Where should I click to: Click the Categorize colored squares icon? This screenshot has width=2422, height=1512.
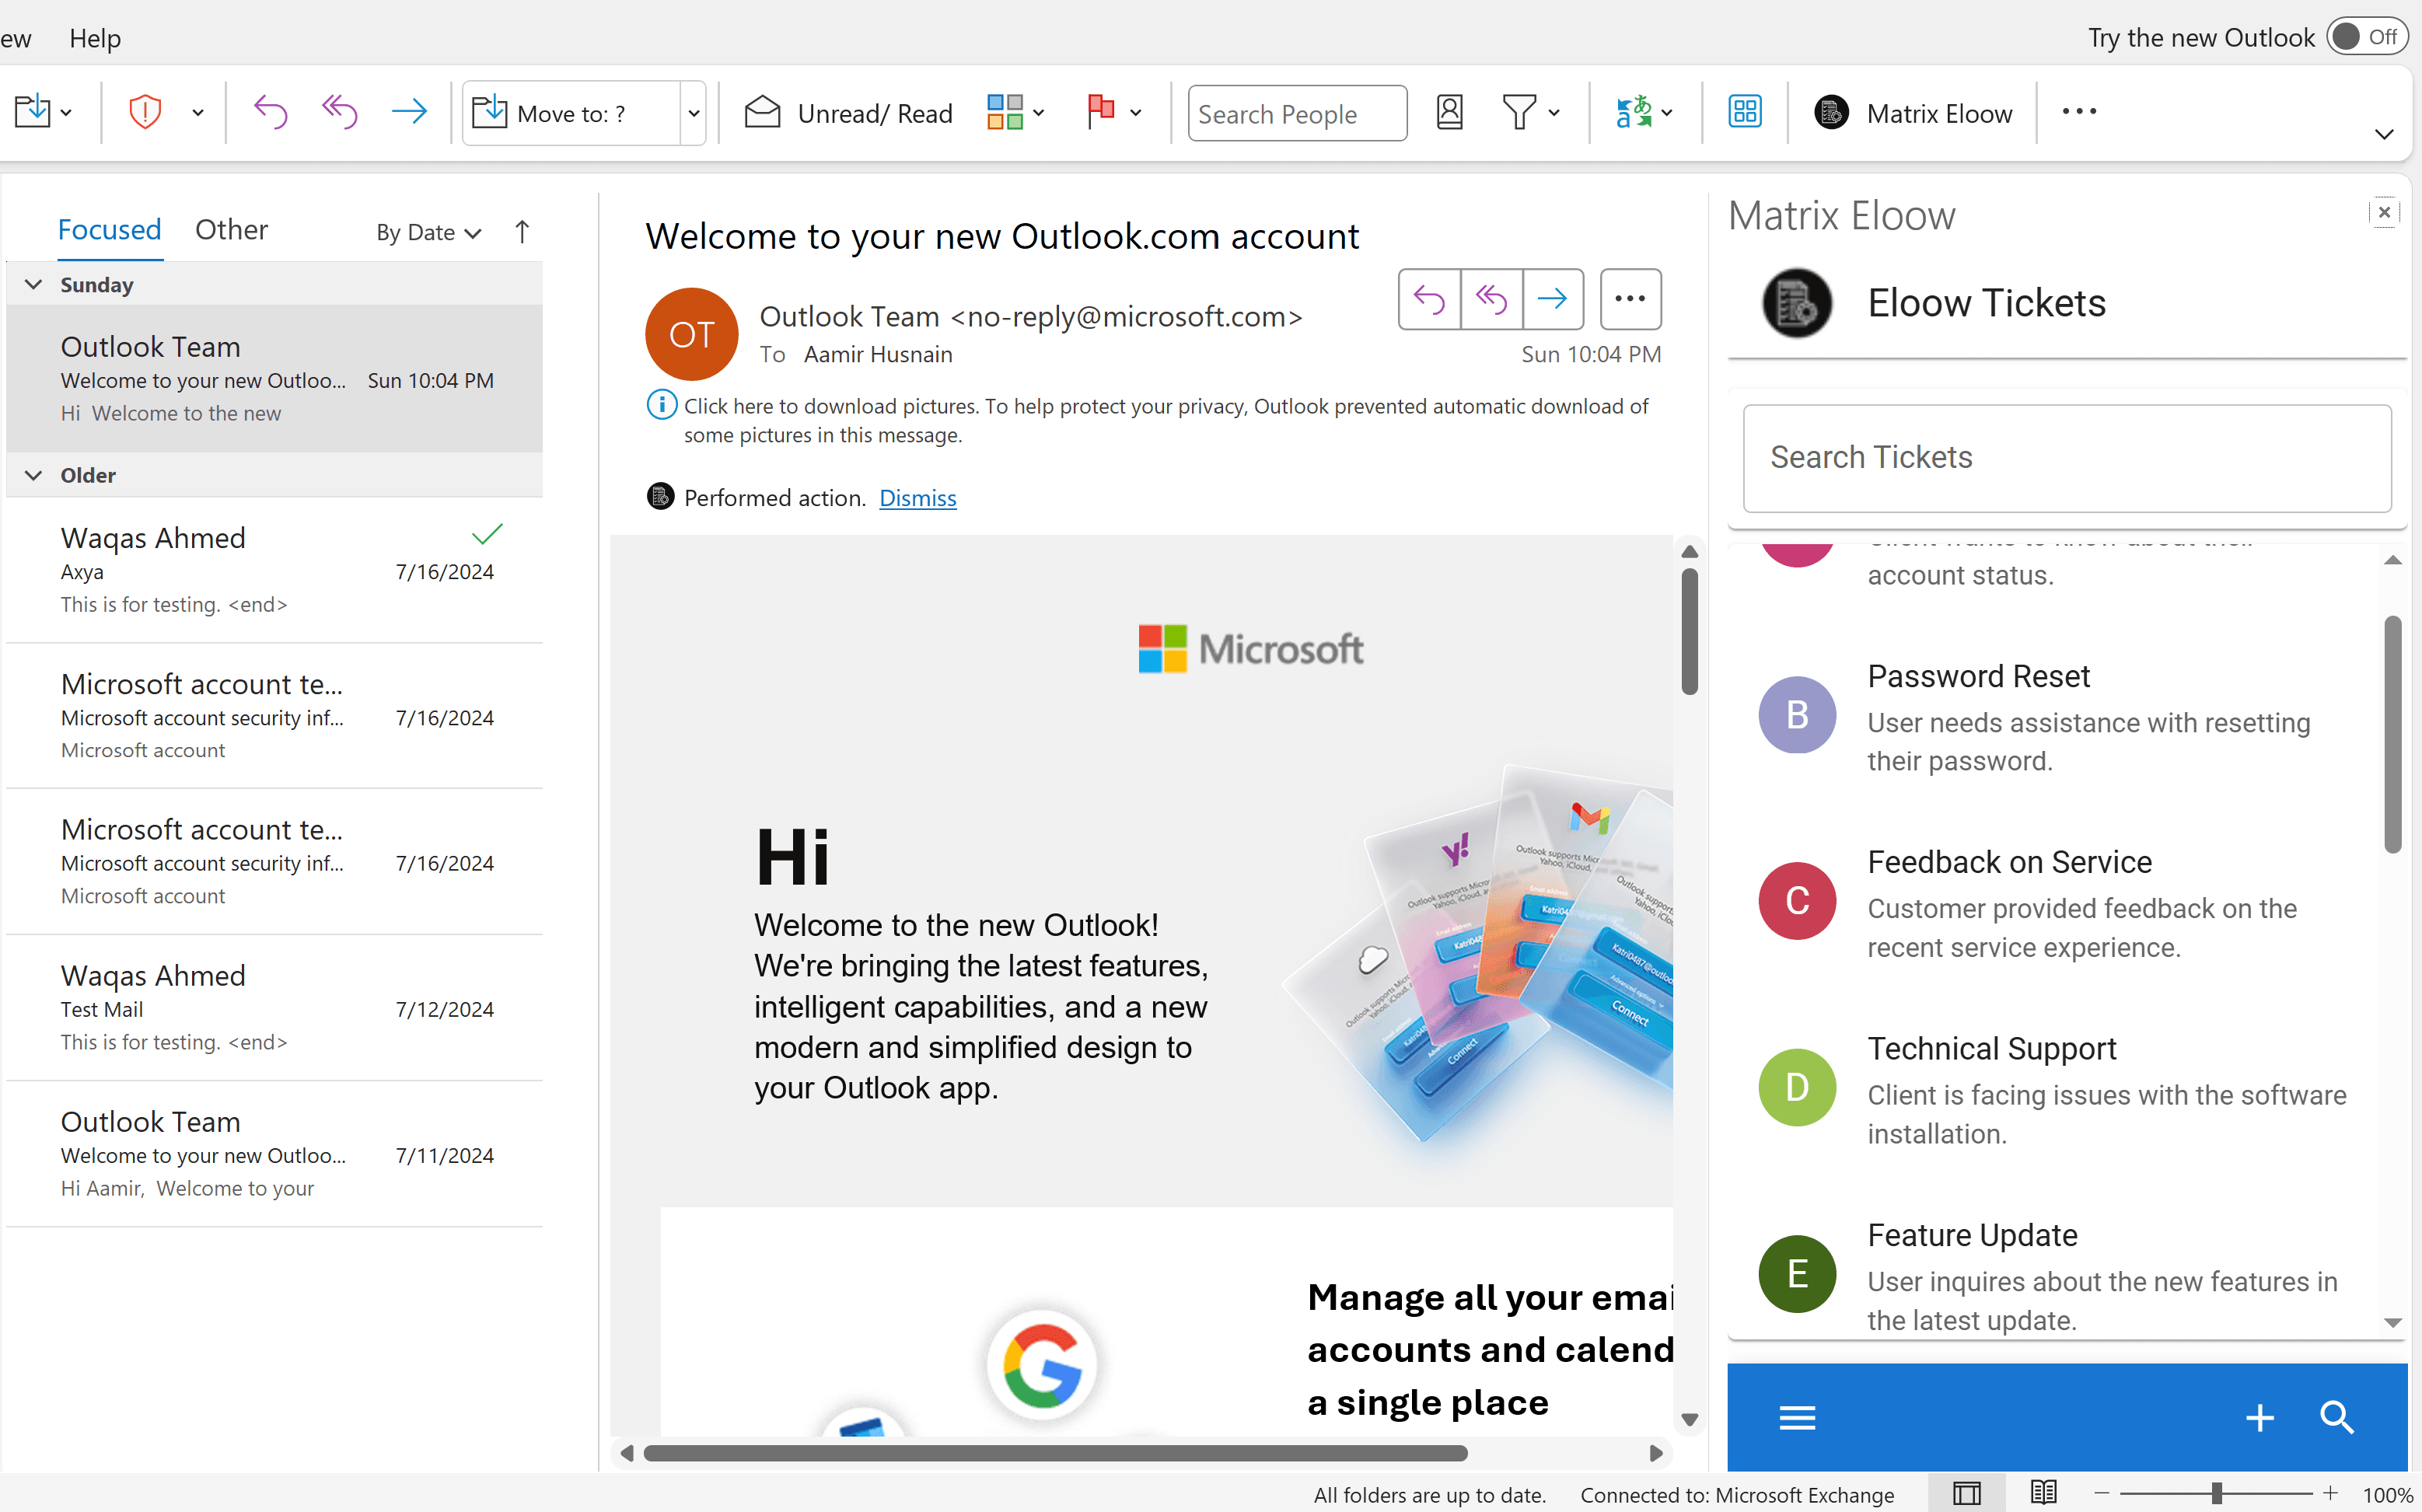pyautogui.click(x=1004, y=112)
